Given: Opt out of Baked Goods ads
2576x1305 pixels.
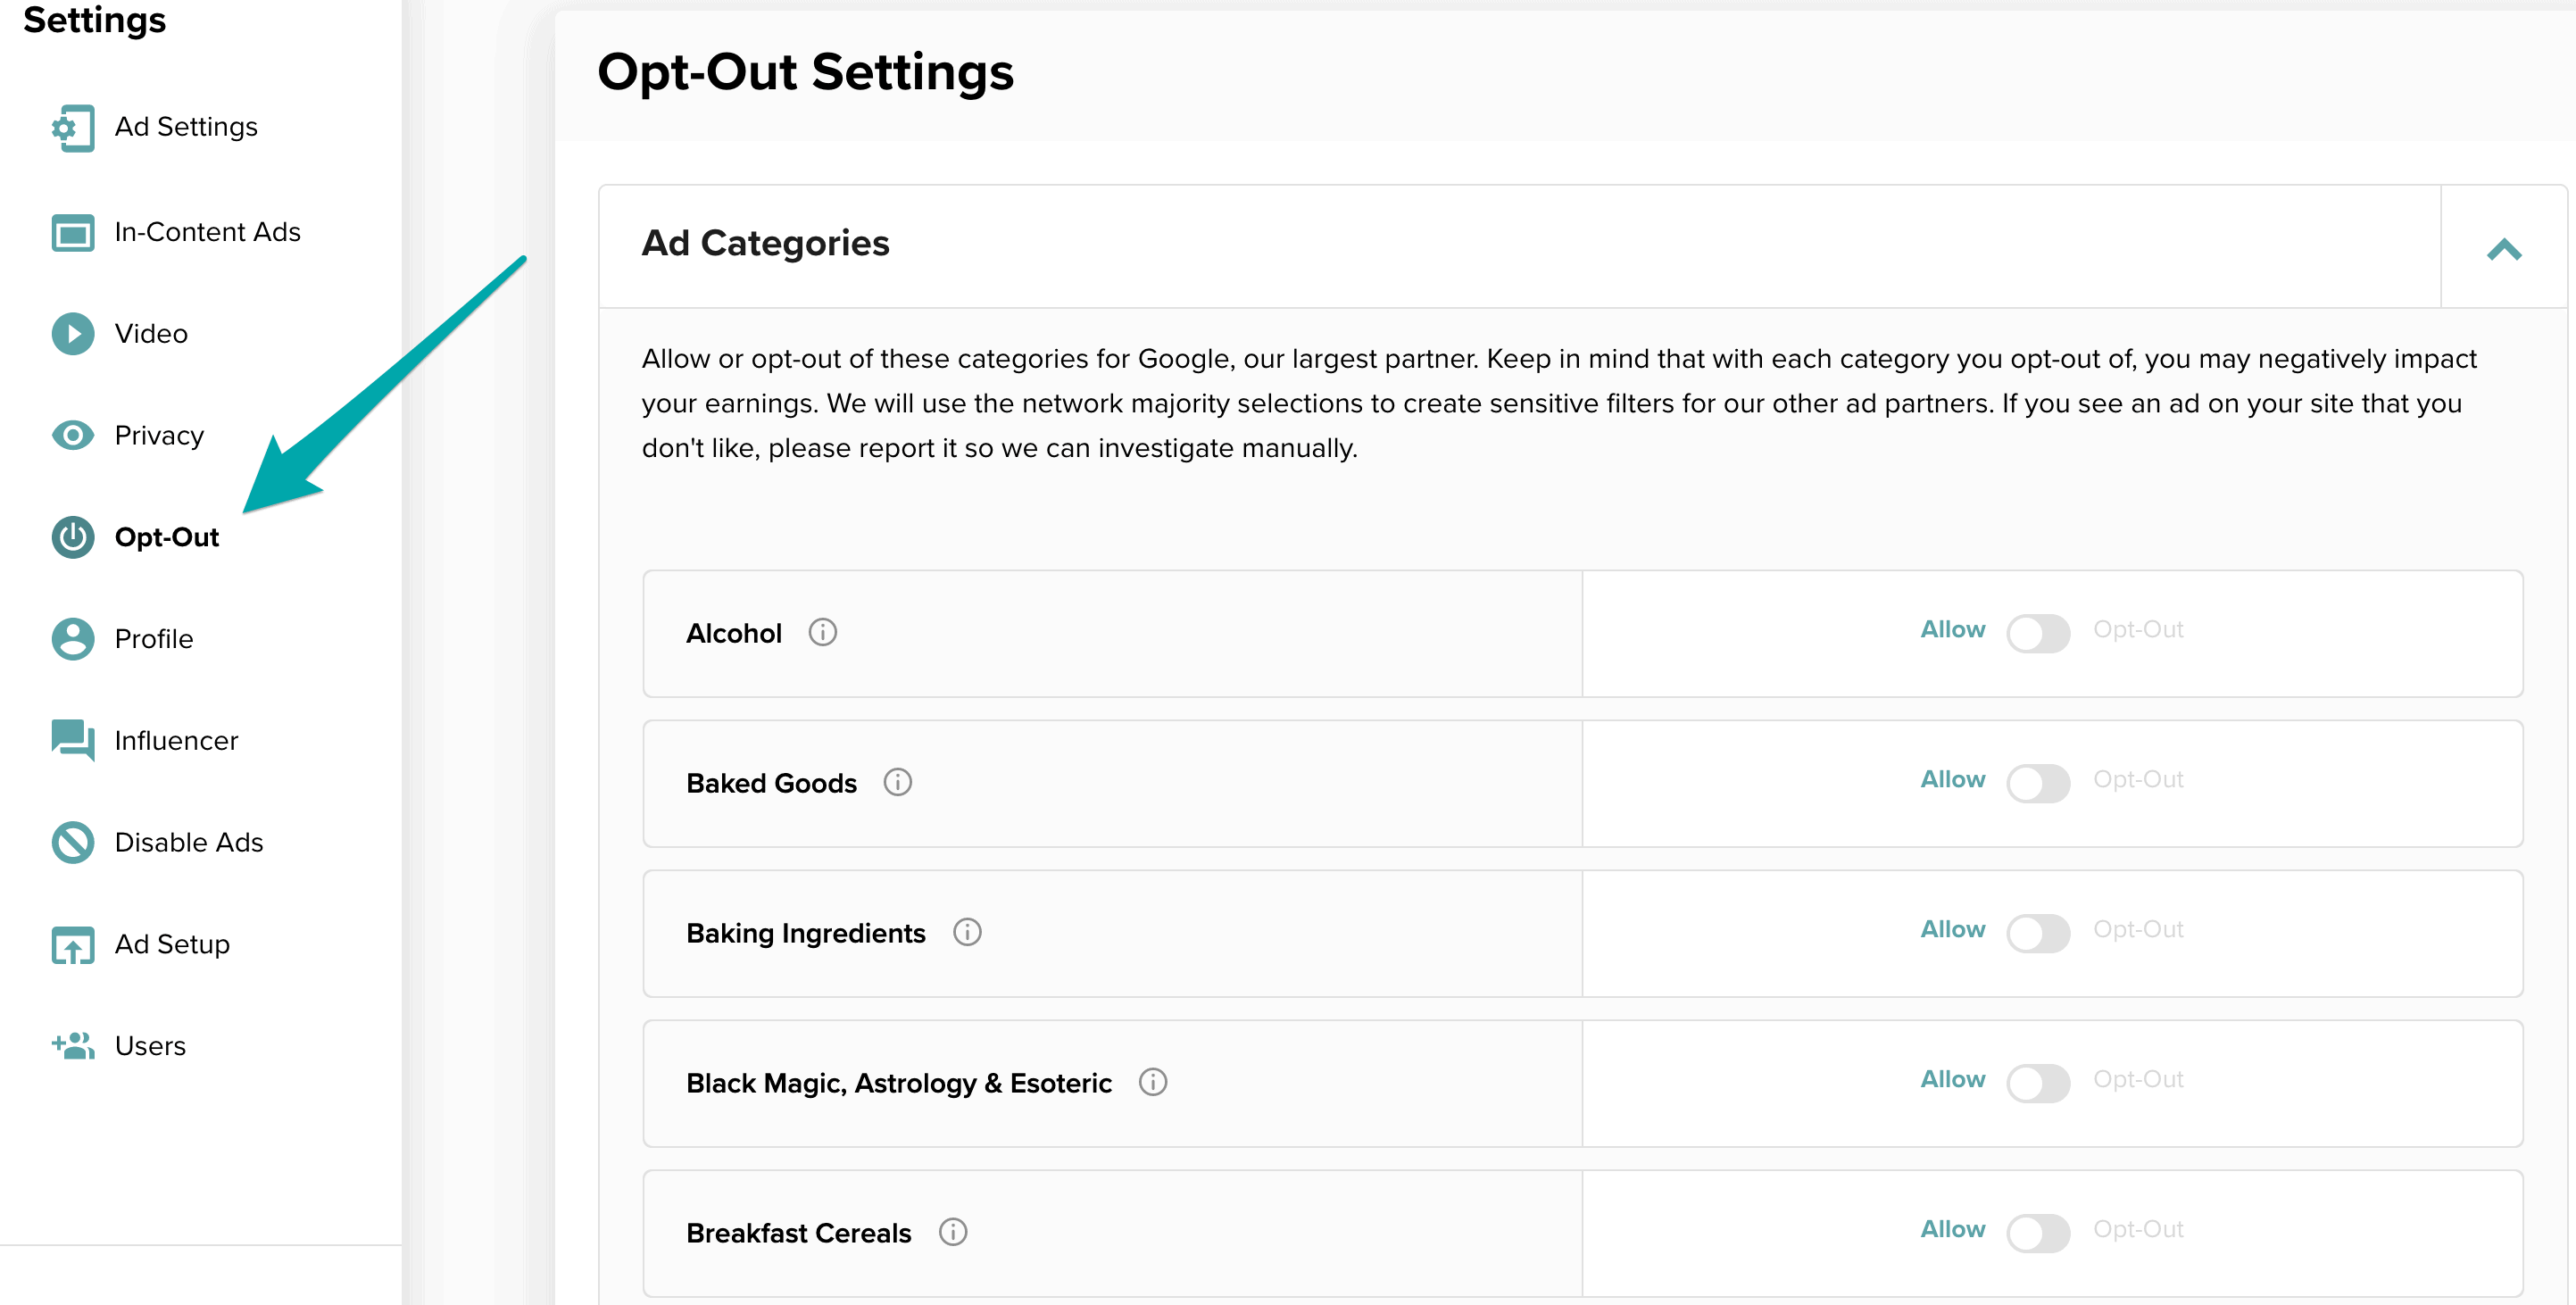Looking at the screenshot, I should coord(2039,783).
